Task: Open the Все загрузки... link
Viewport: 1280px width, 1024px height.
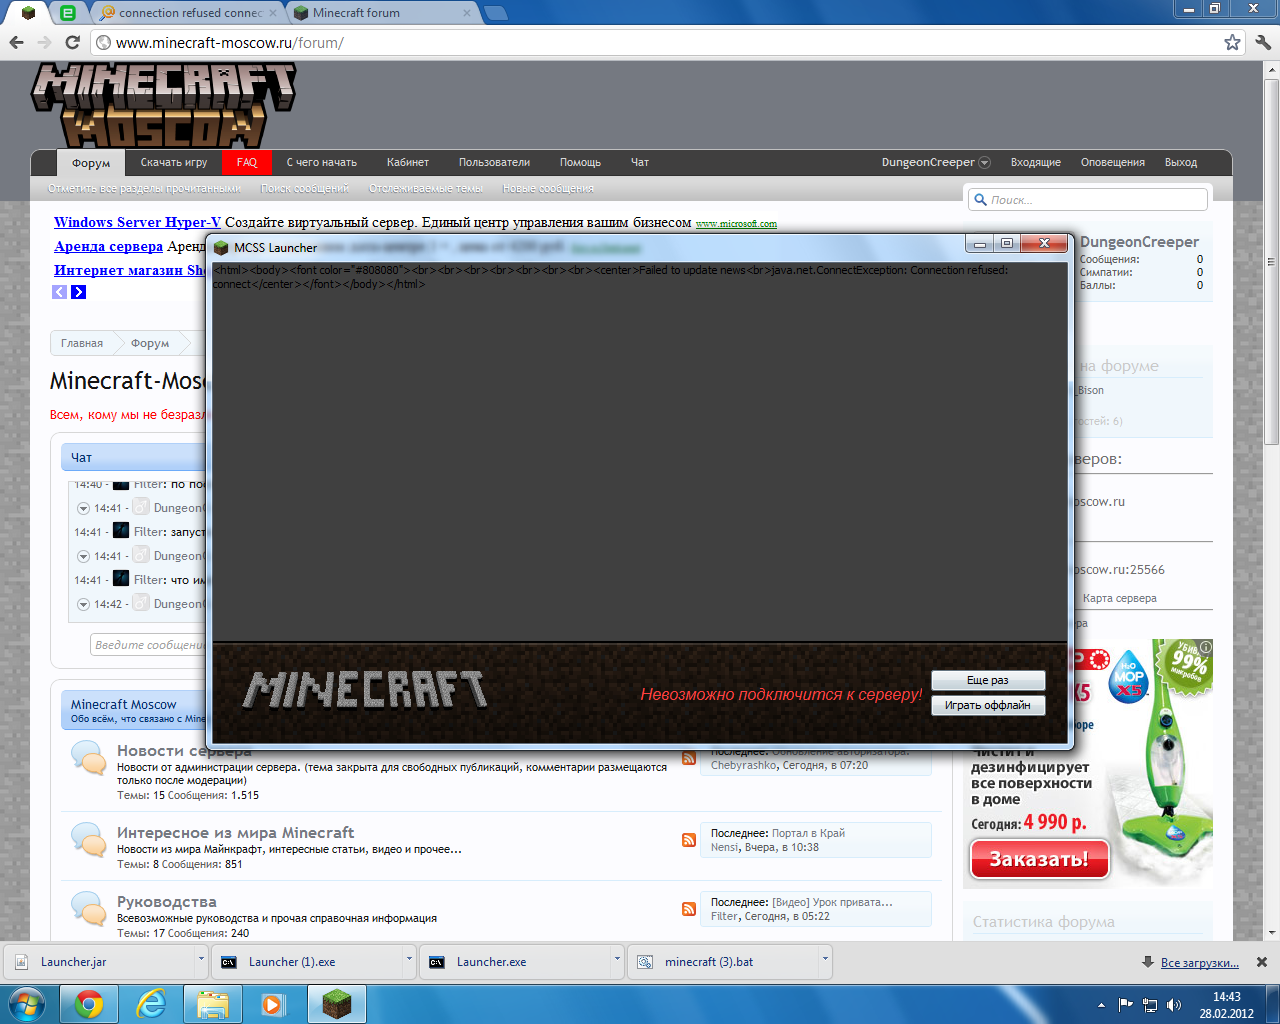Action: (x=1199, y=963)
